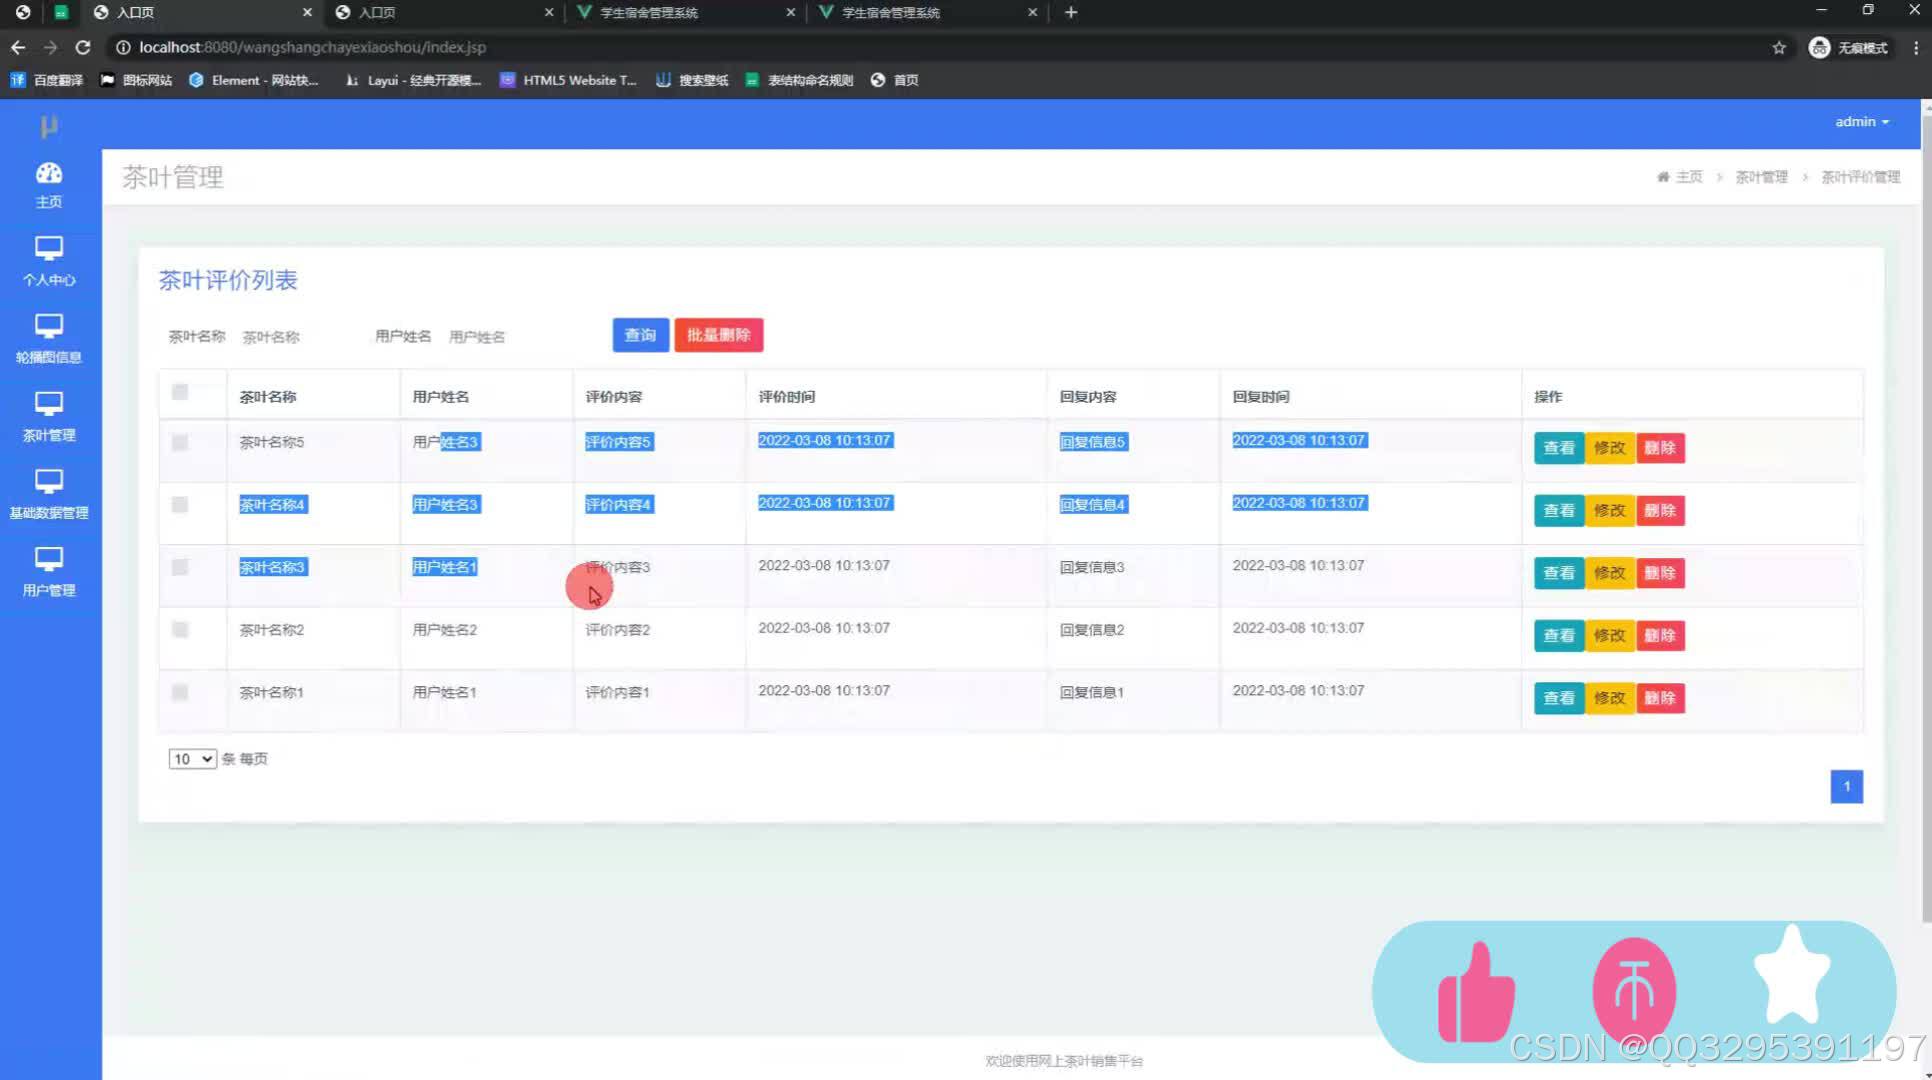Image resolution: width=1932 pixels, height=1080 pixels.
Task: Close the first 入口页 tab
Action: click(307, 12)
